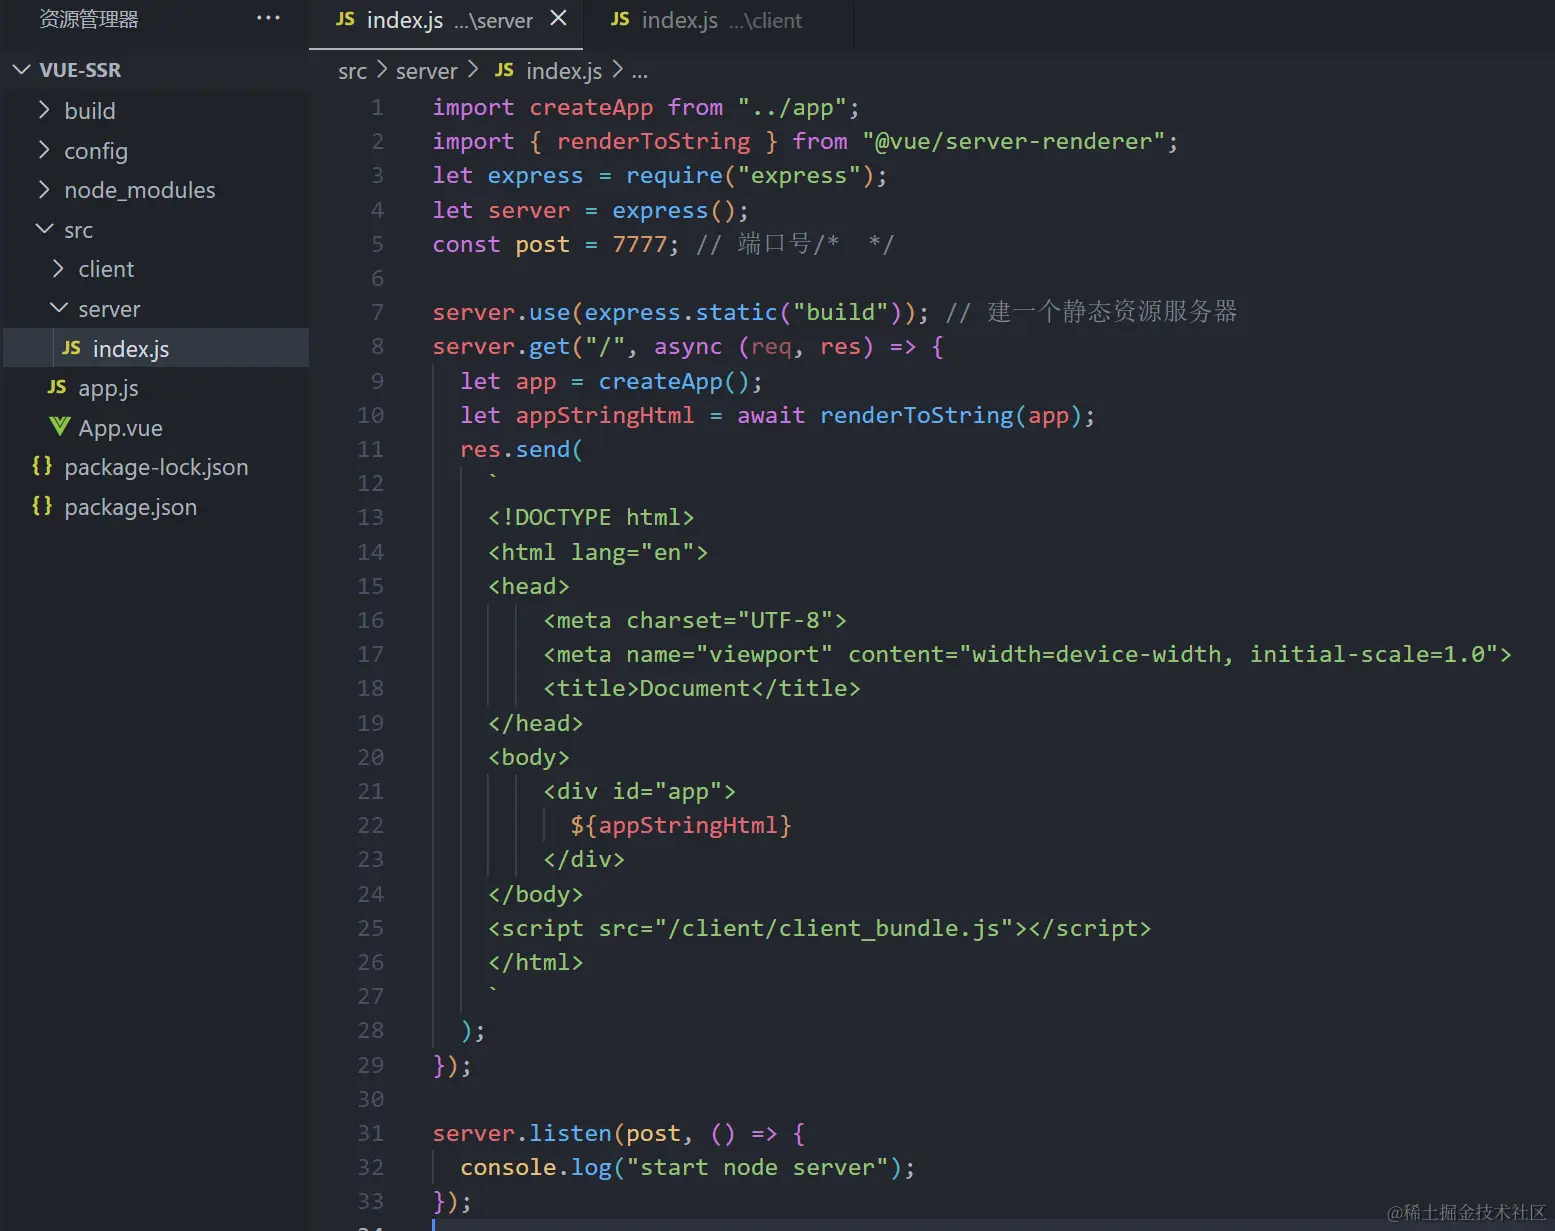Screen dimensions: 1555x1231
Task: Expand the build folder chevron
Action: point(44,109)
